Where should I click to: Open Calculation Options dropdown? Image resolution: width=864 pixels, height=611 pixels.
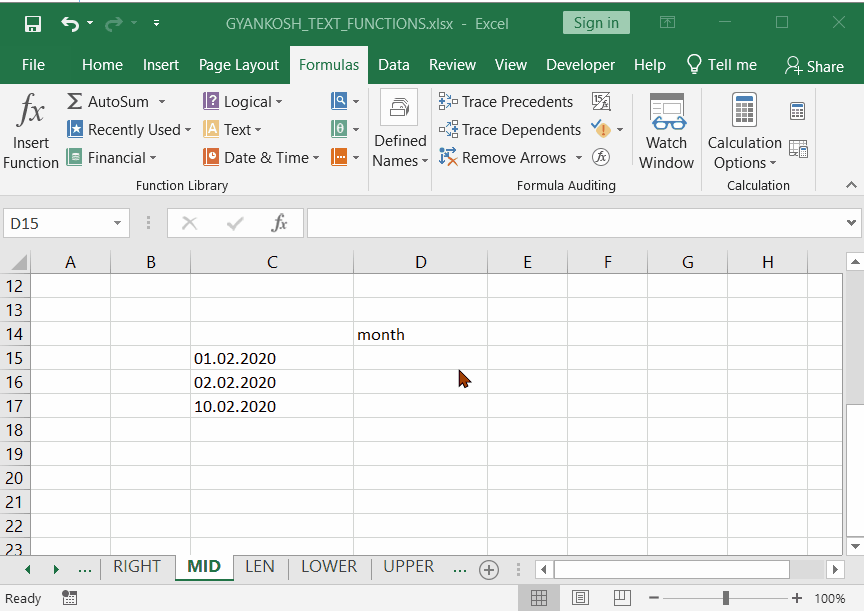(x=744, y=132)
